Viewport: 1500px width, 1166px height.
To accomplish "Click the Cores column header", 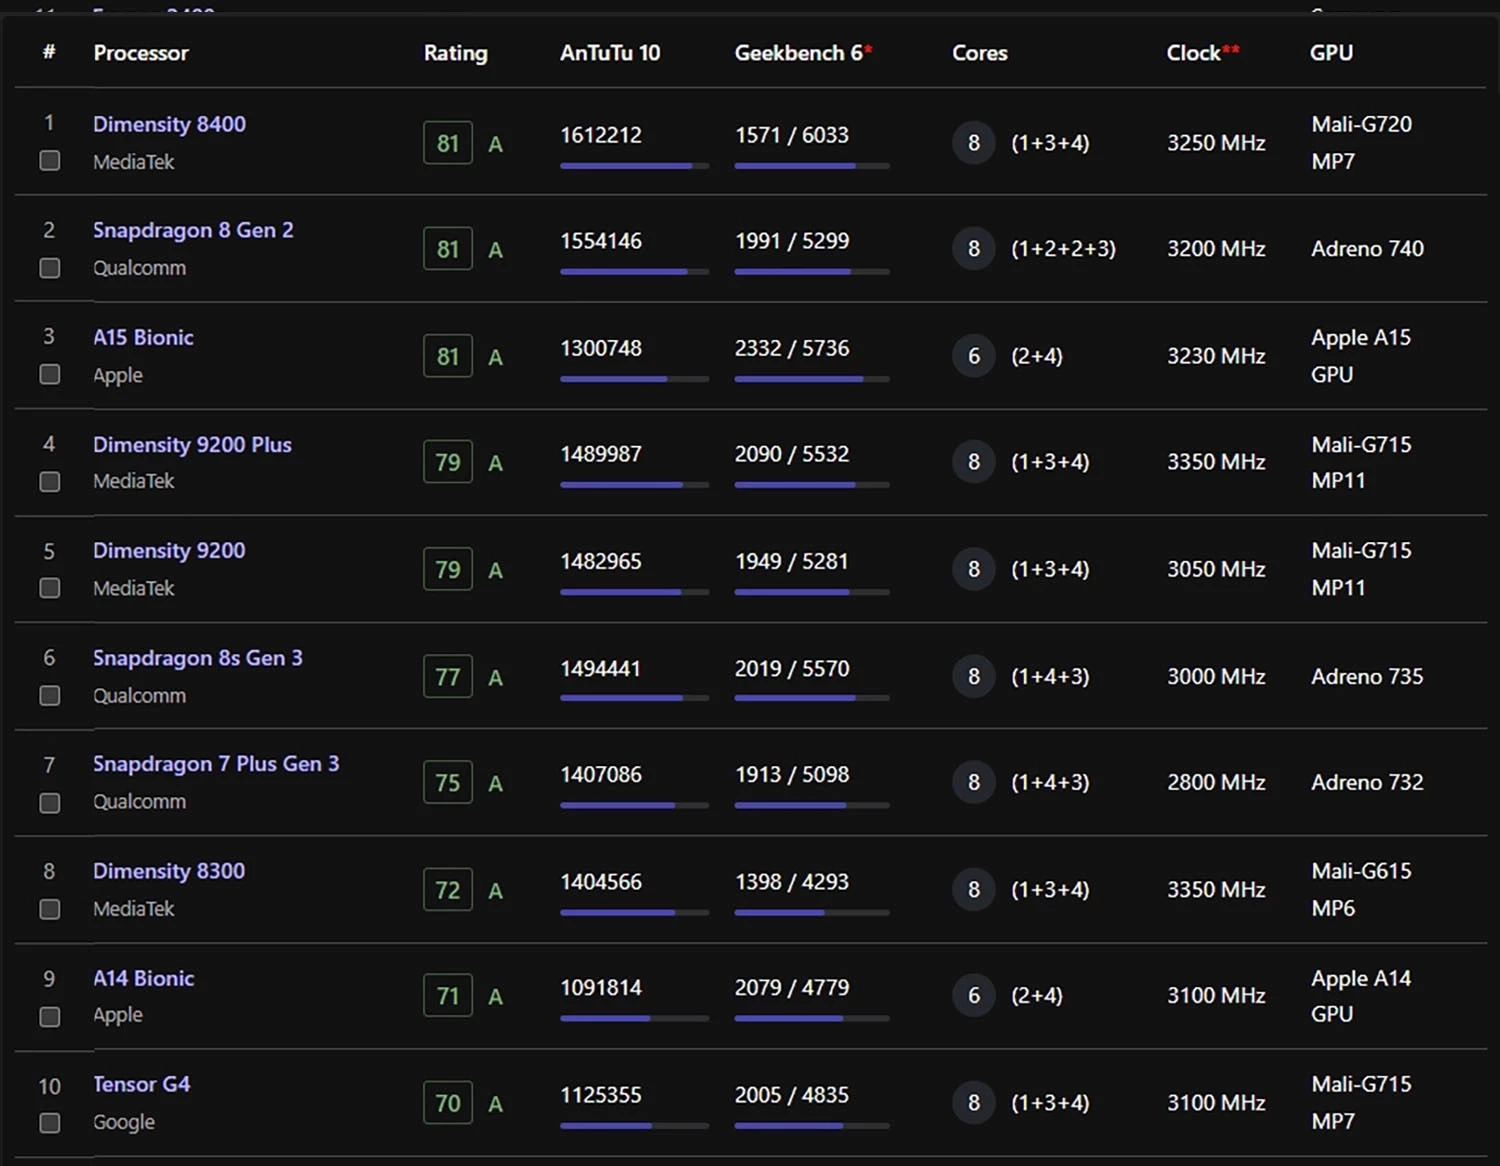I will coord(979,53).
